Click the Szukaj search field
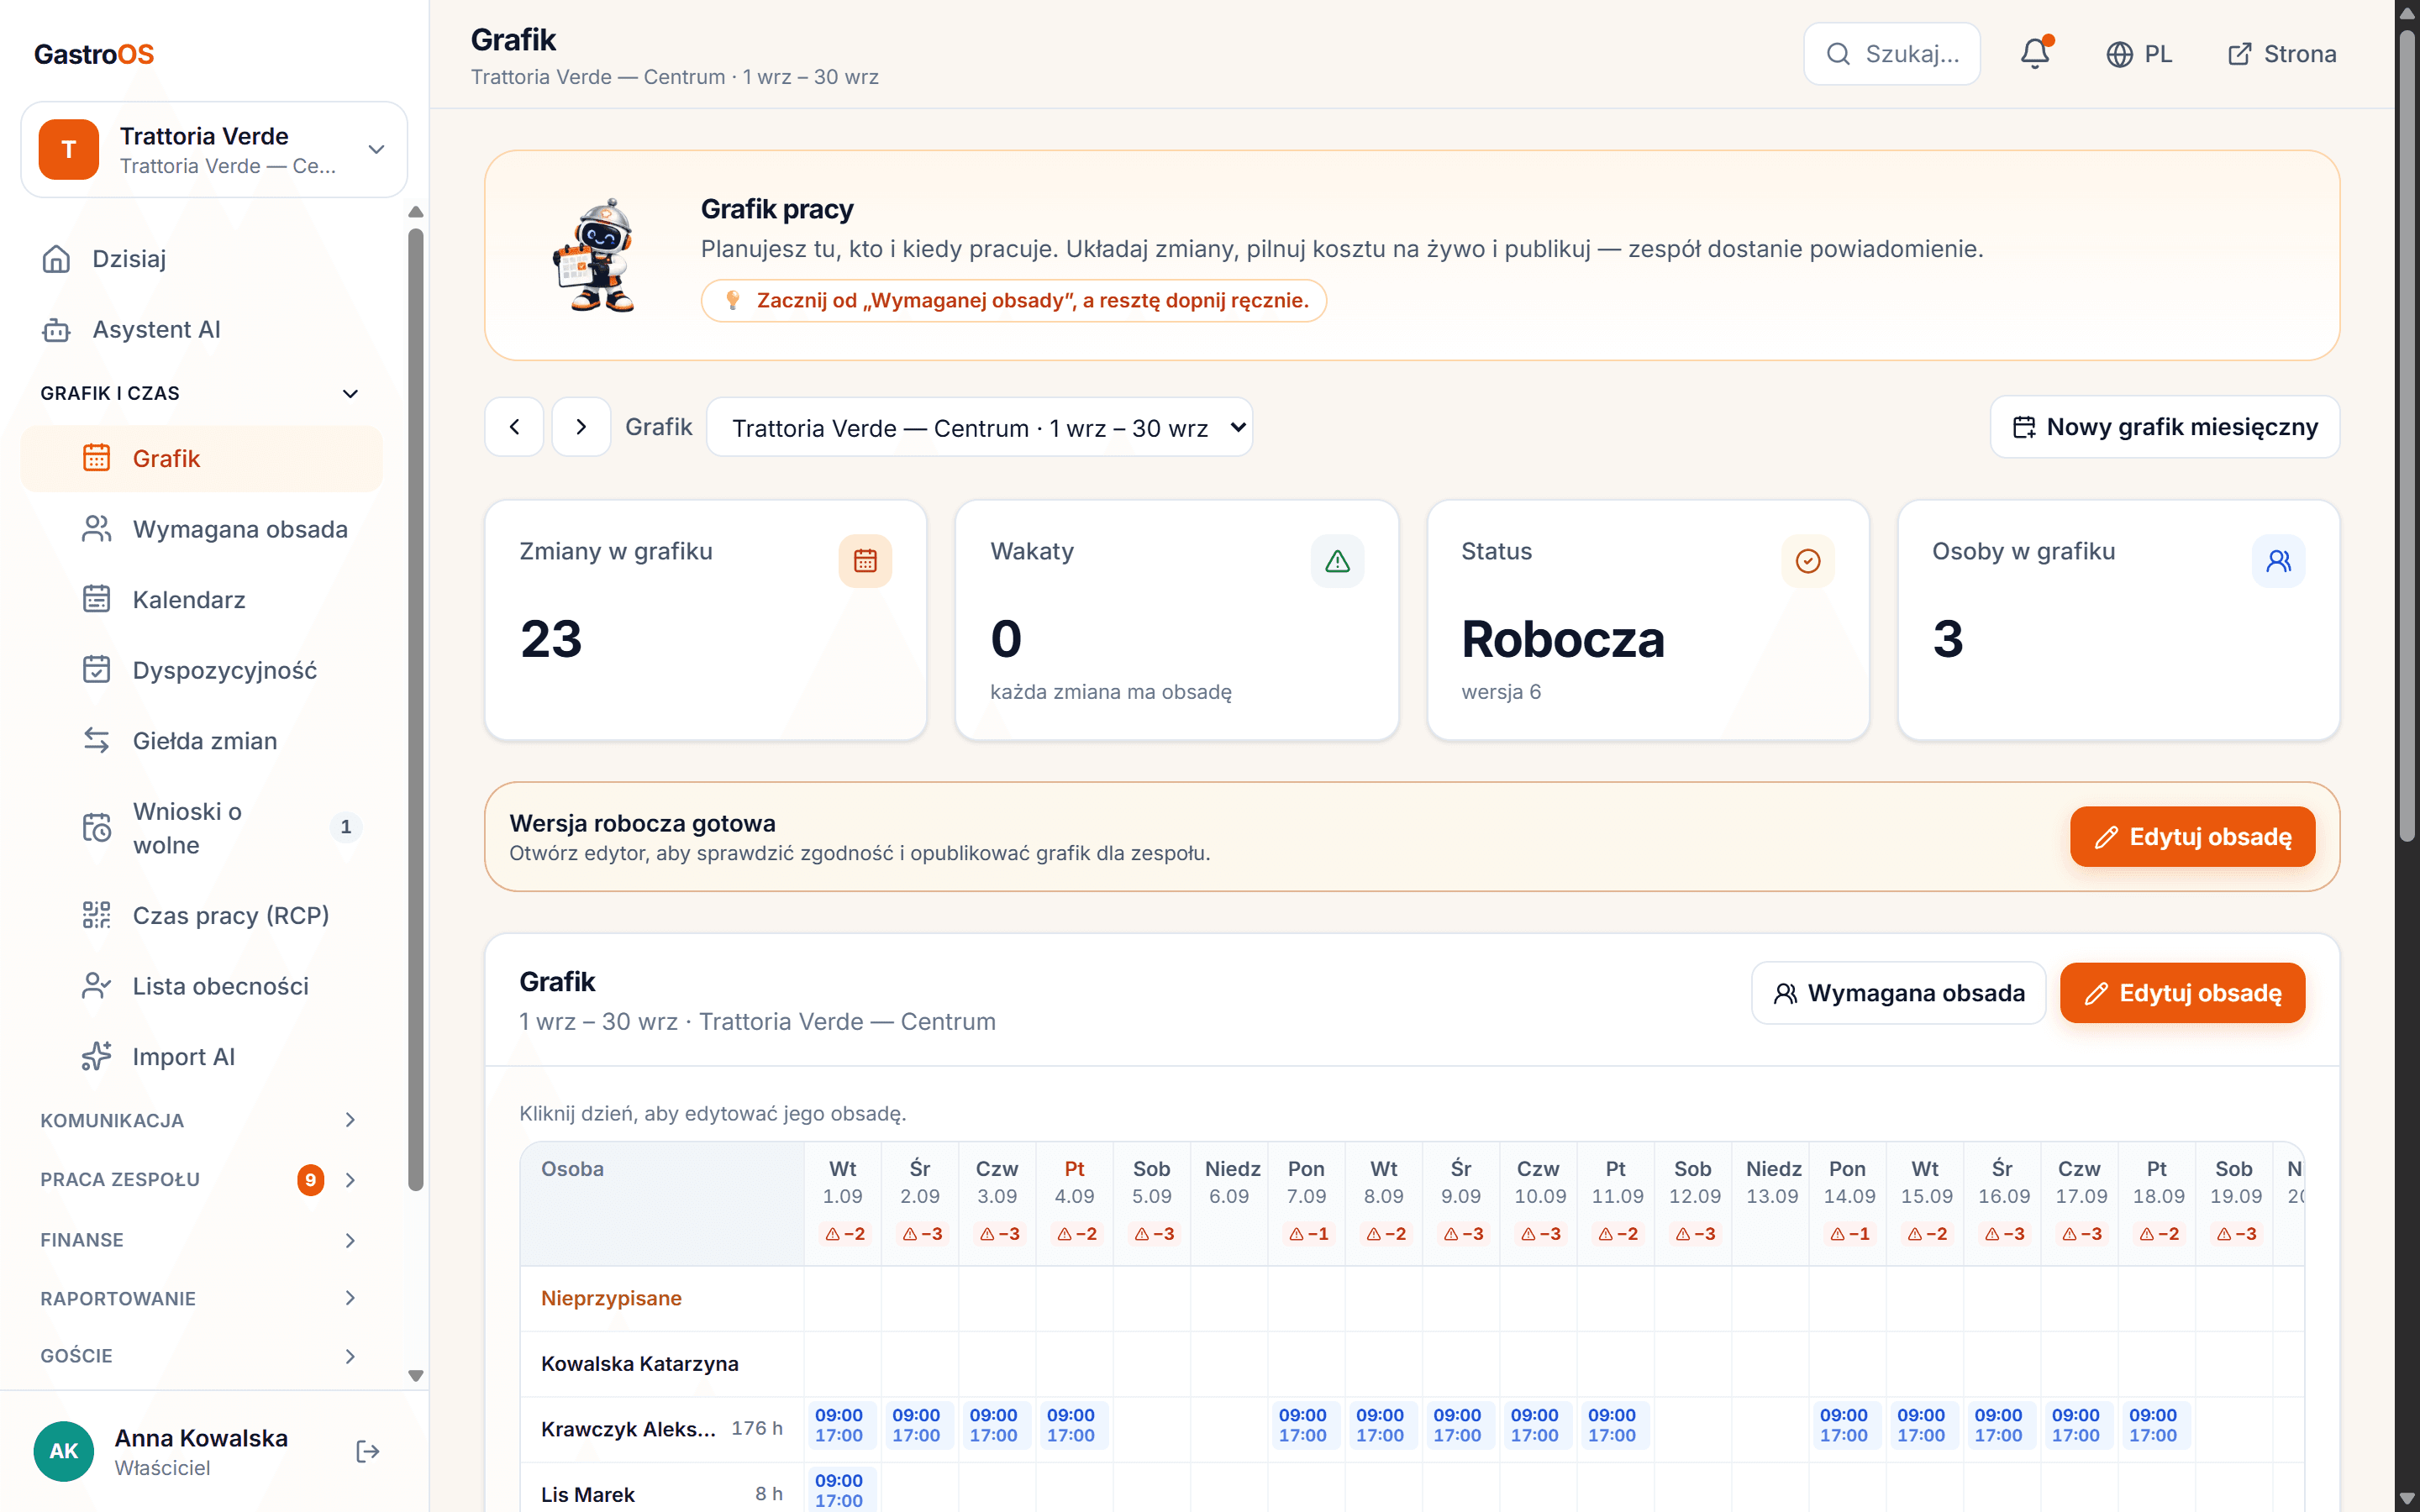 [x=1892, y=54]
